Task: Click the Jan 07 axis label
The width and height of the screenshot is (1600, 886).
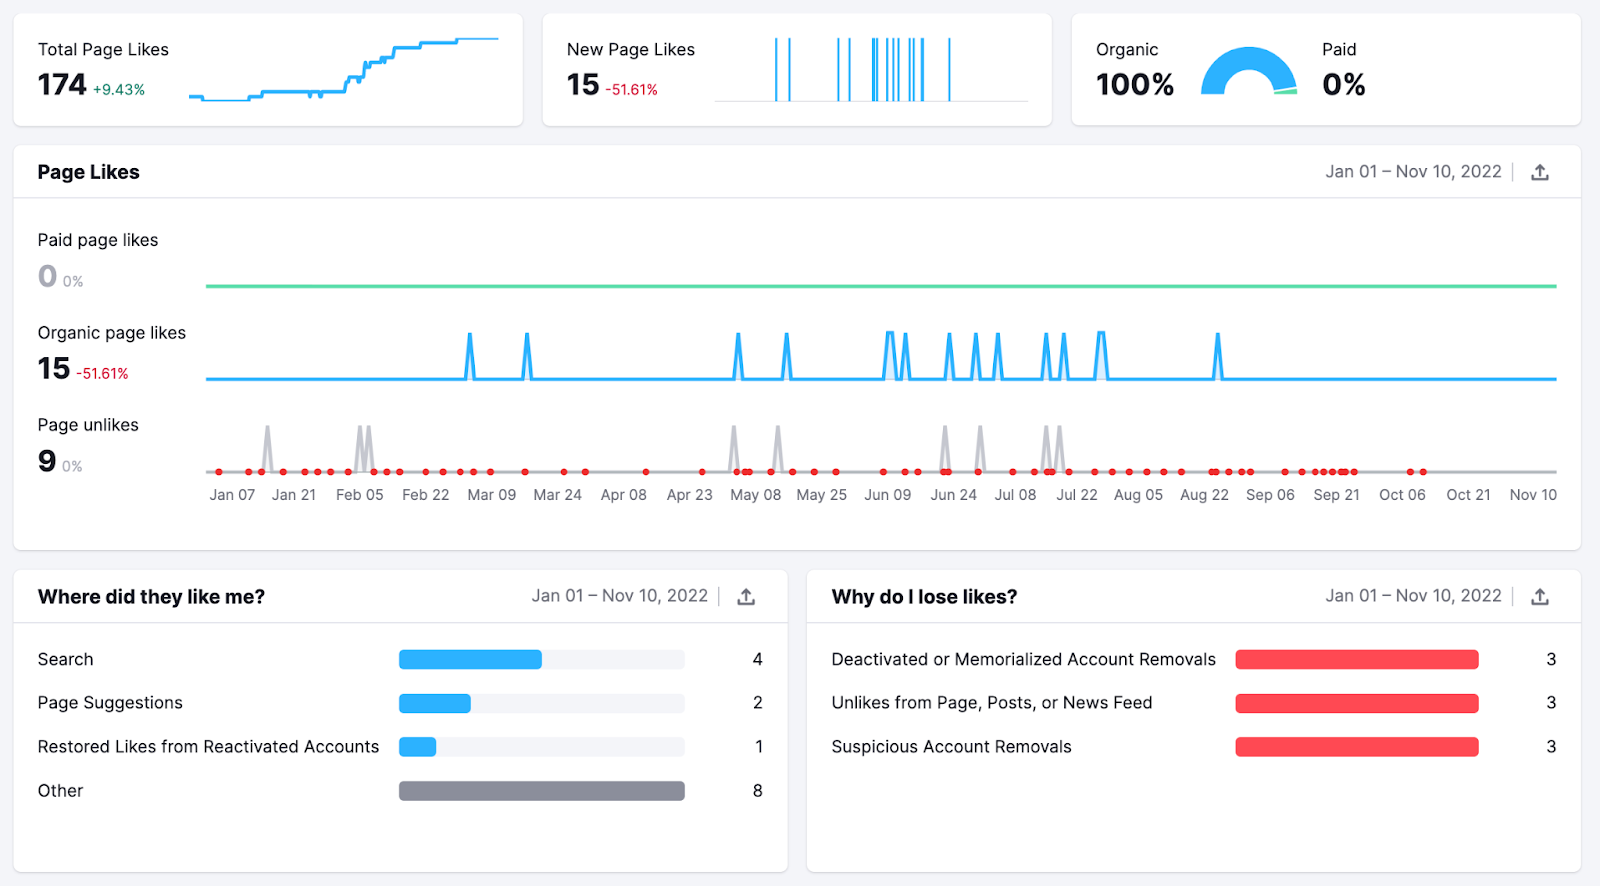Action: pyautogui.click(x=232, y=495)
